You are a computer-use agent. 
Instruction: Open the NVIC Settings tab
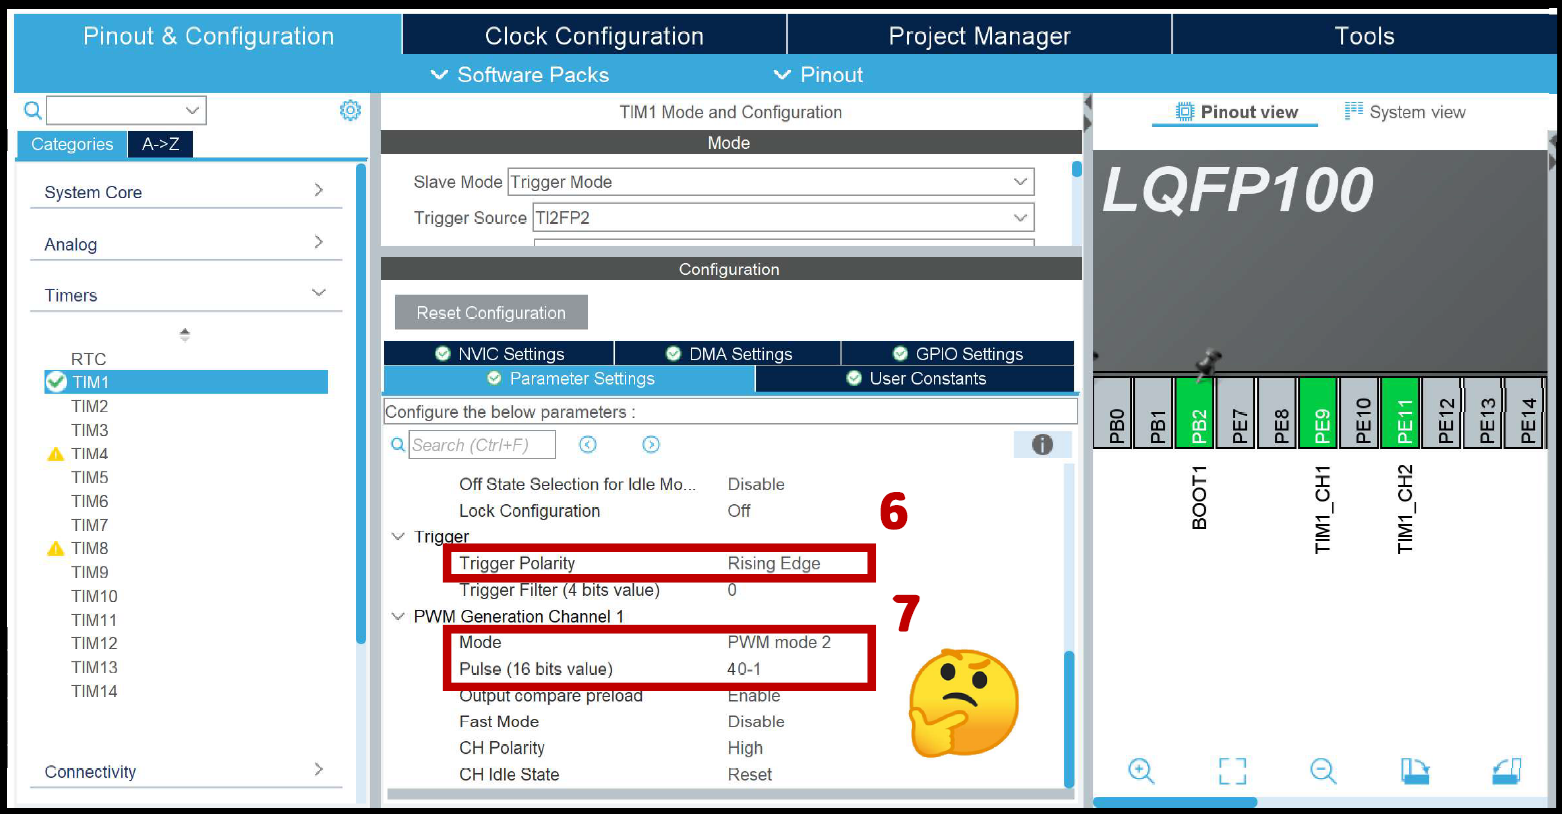pyautogui.click(x=499, y=354)
